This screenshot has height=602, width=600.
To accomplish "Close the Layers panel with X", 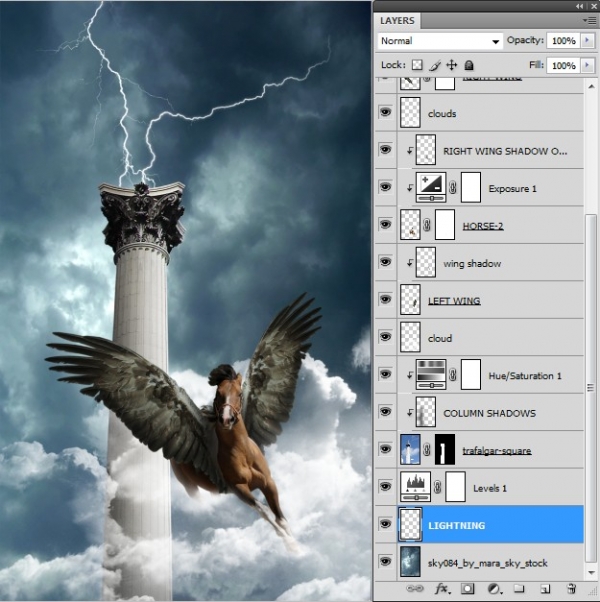I will 593,6.
